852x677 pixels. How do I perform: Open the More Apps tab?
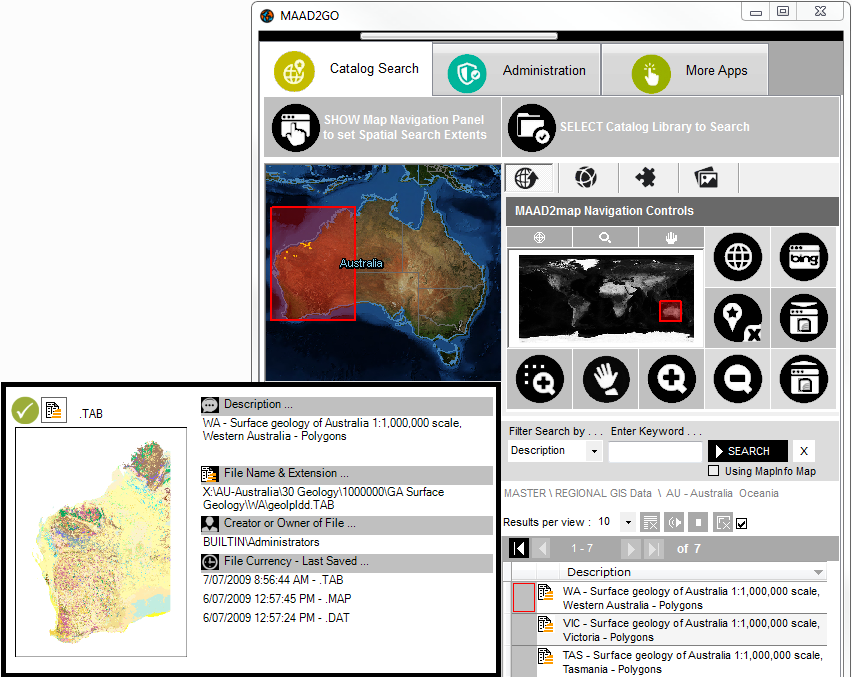[686, 70]
